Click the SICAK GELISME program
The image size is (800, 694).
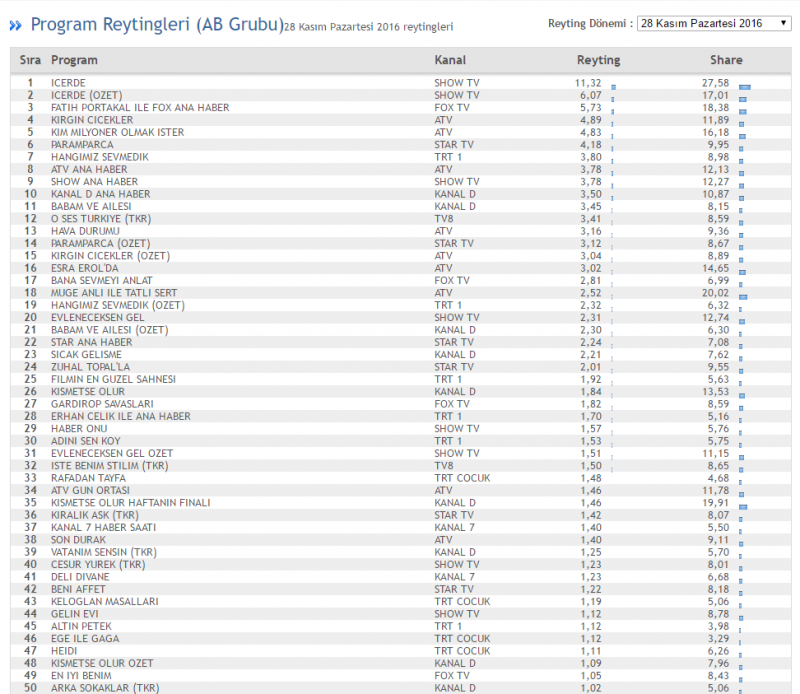(86, 355)
